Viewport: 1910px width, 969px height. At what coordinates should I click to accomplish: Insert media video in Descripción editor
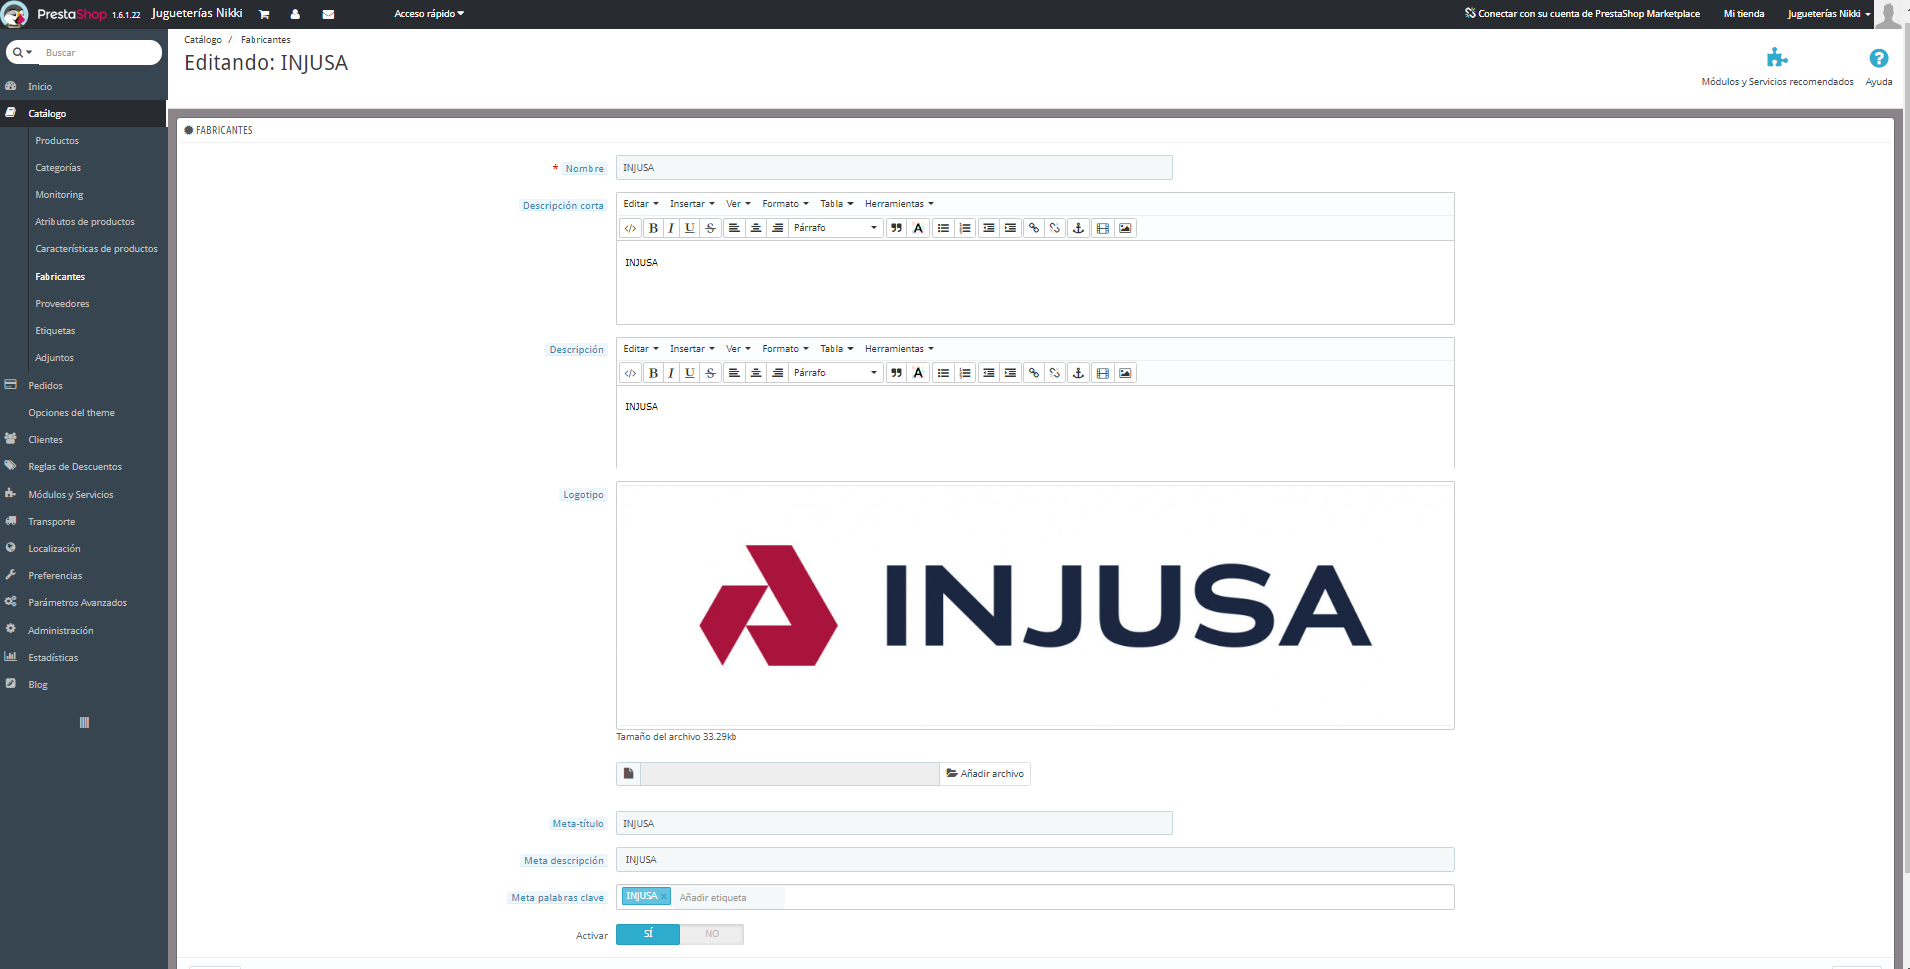pos(1102,373)
